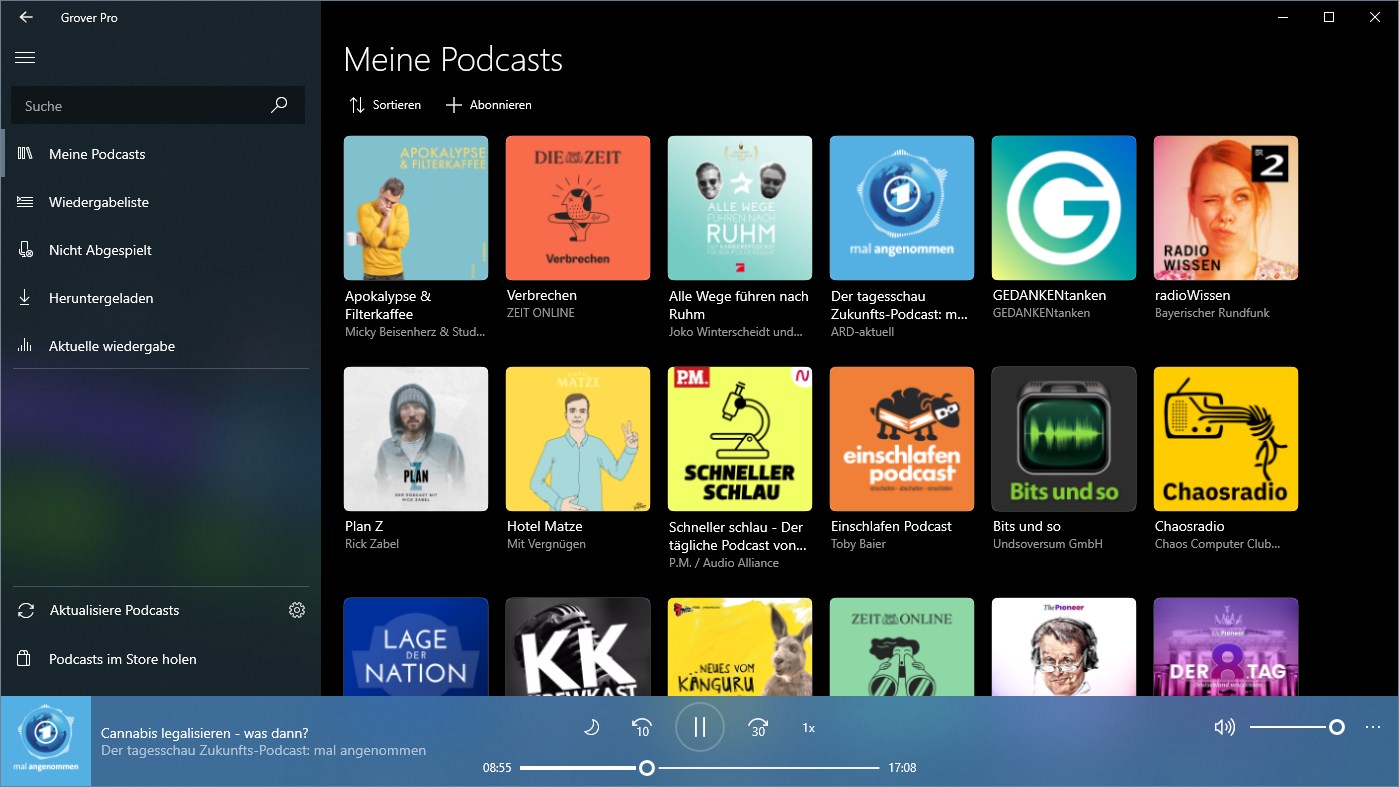Click the Sortieren button
1399x787 pixels.
tap(385, 105)
